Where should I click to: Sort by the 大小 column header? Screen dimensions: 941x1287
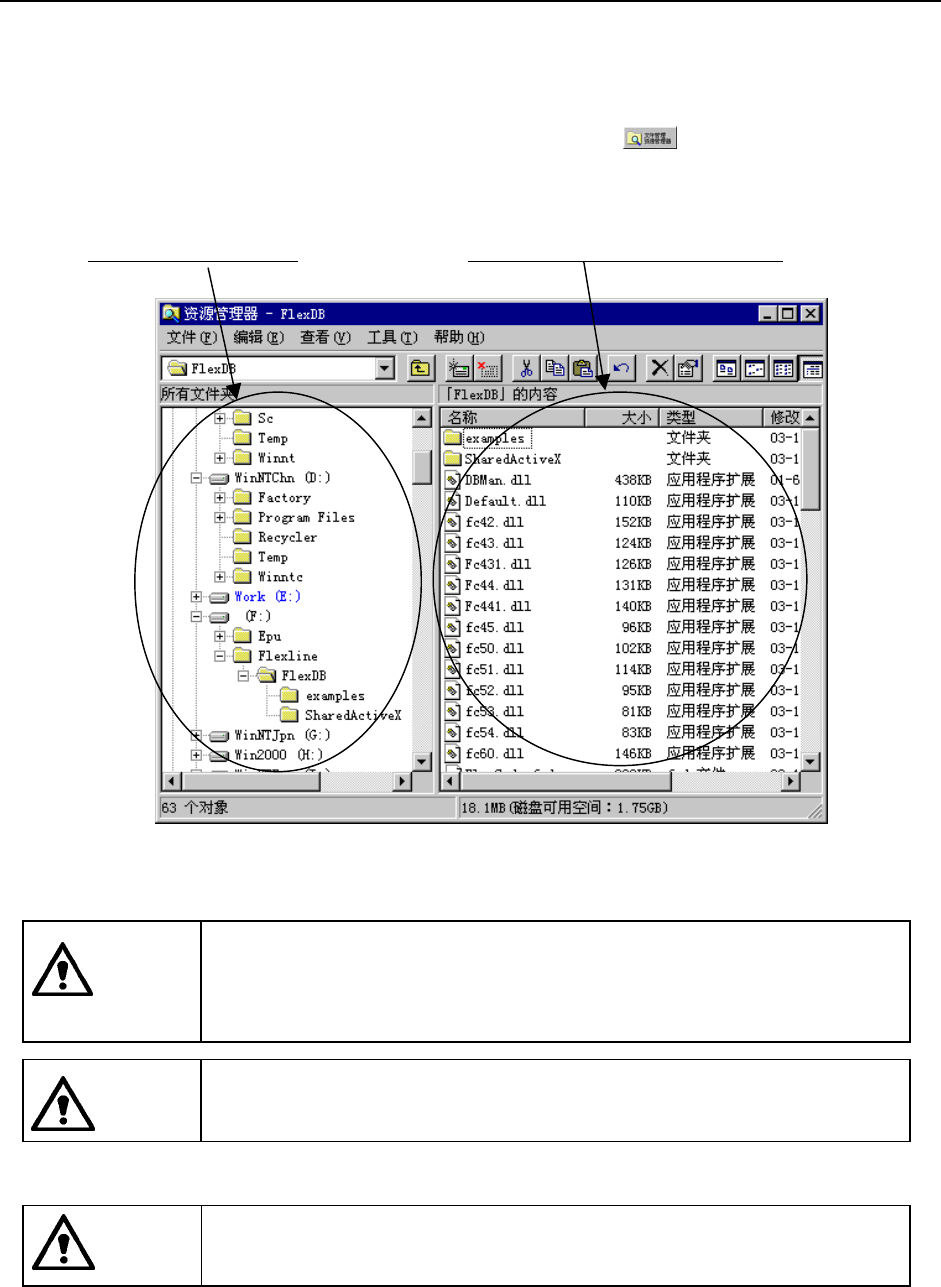pyautogui.click(x=623, y=417)
